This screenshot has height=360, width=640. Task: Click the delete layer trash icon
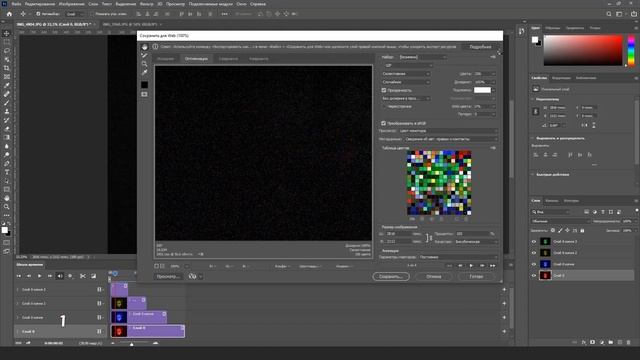629,342
